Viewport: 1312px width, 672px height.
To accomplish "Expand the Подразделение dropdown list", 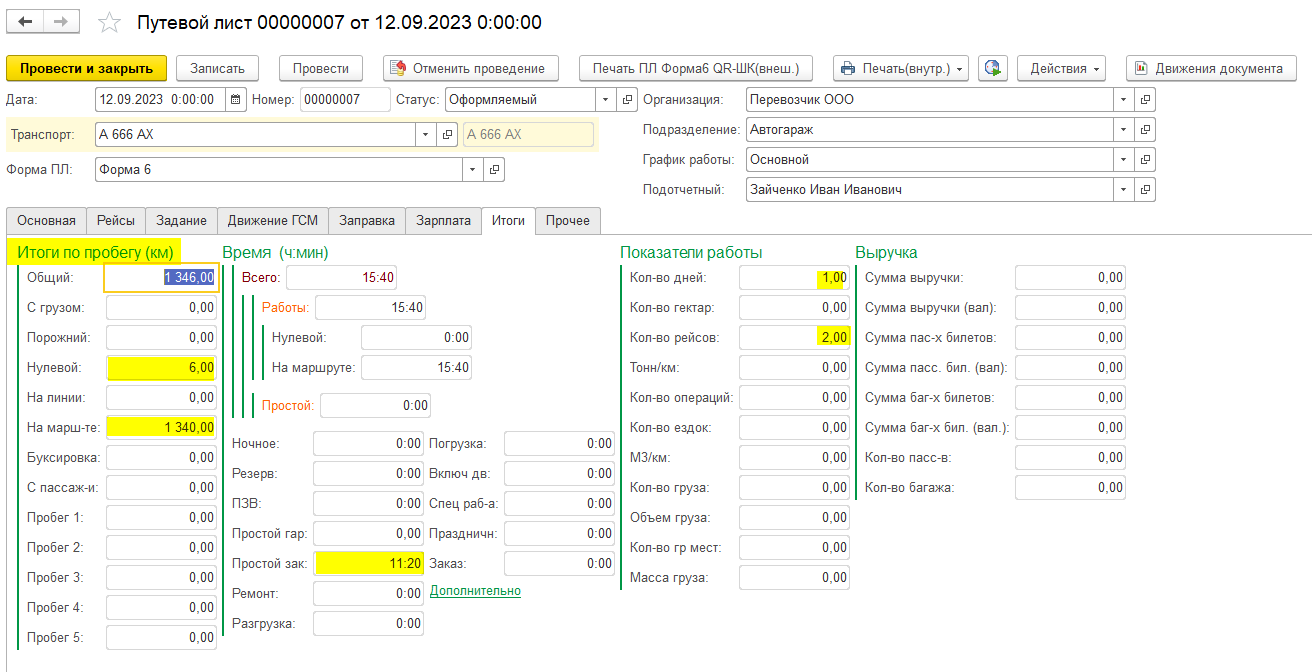I will pos(1123,130).
